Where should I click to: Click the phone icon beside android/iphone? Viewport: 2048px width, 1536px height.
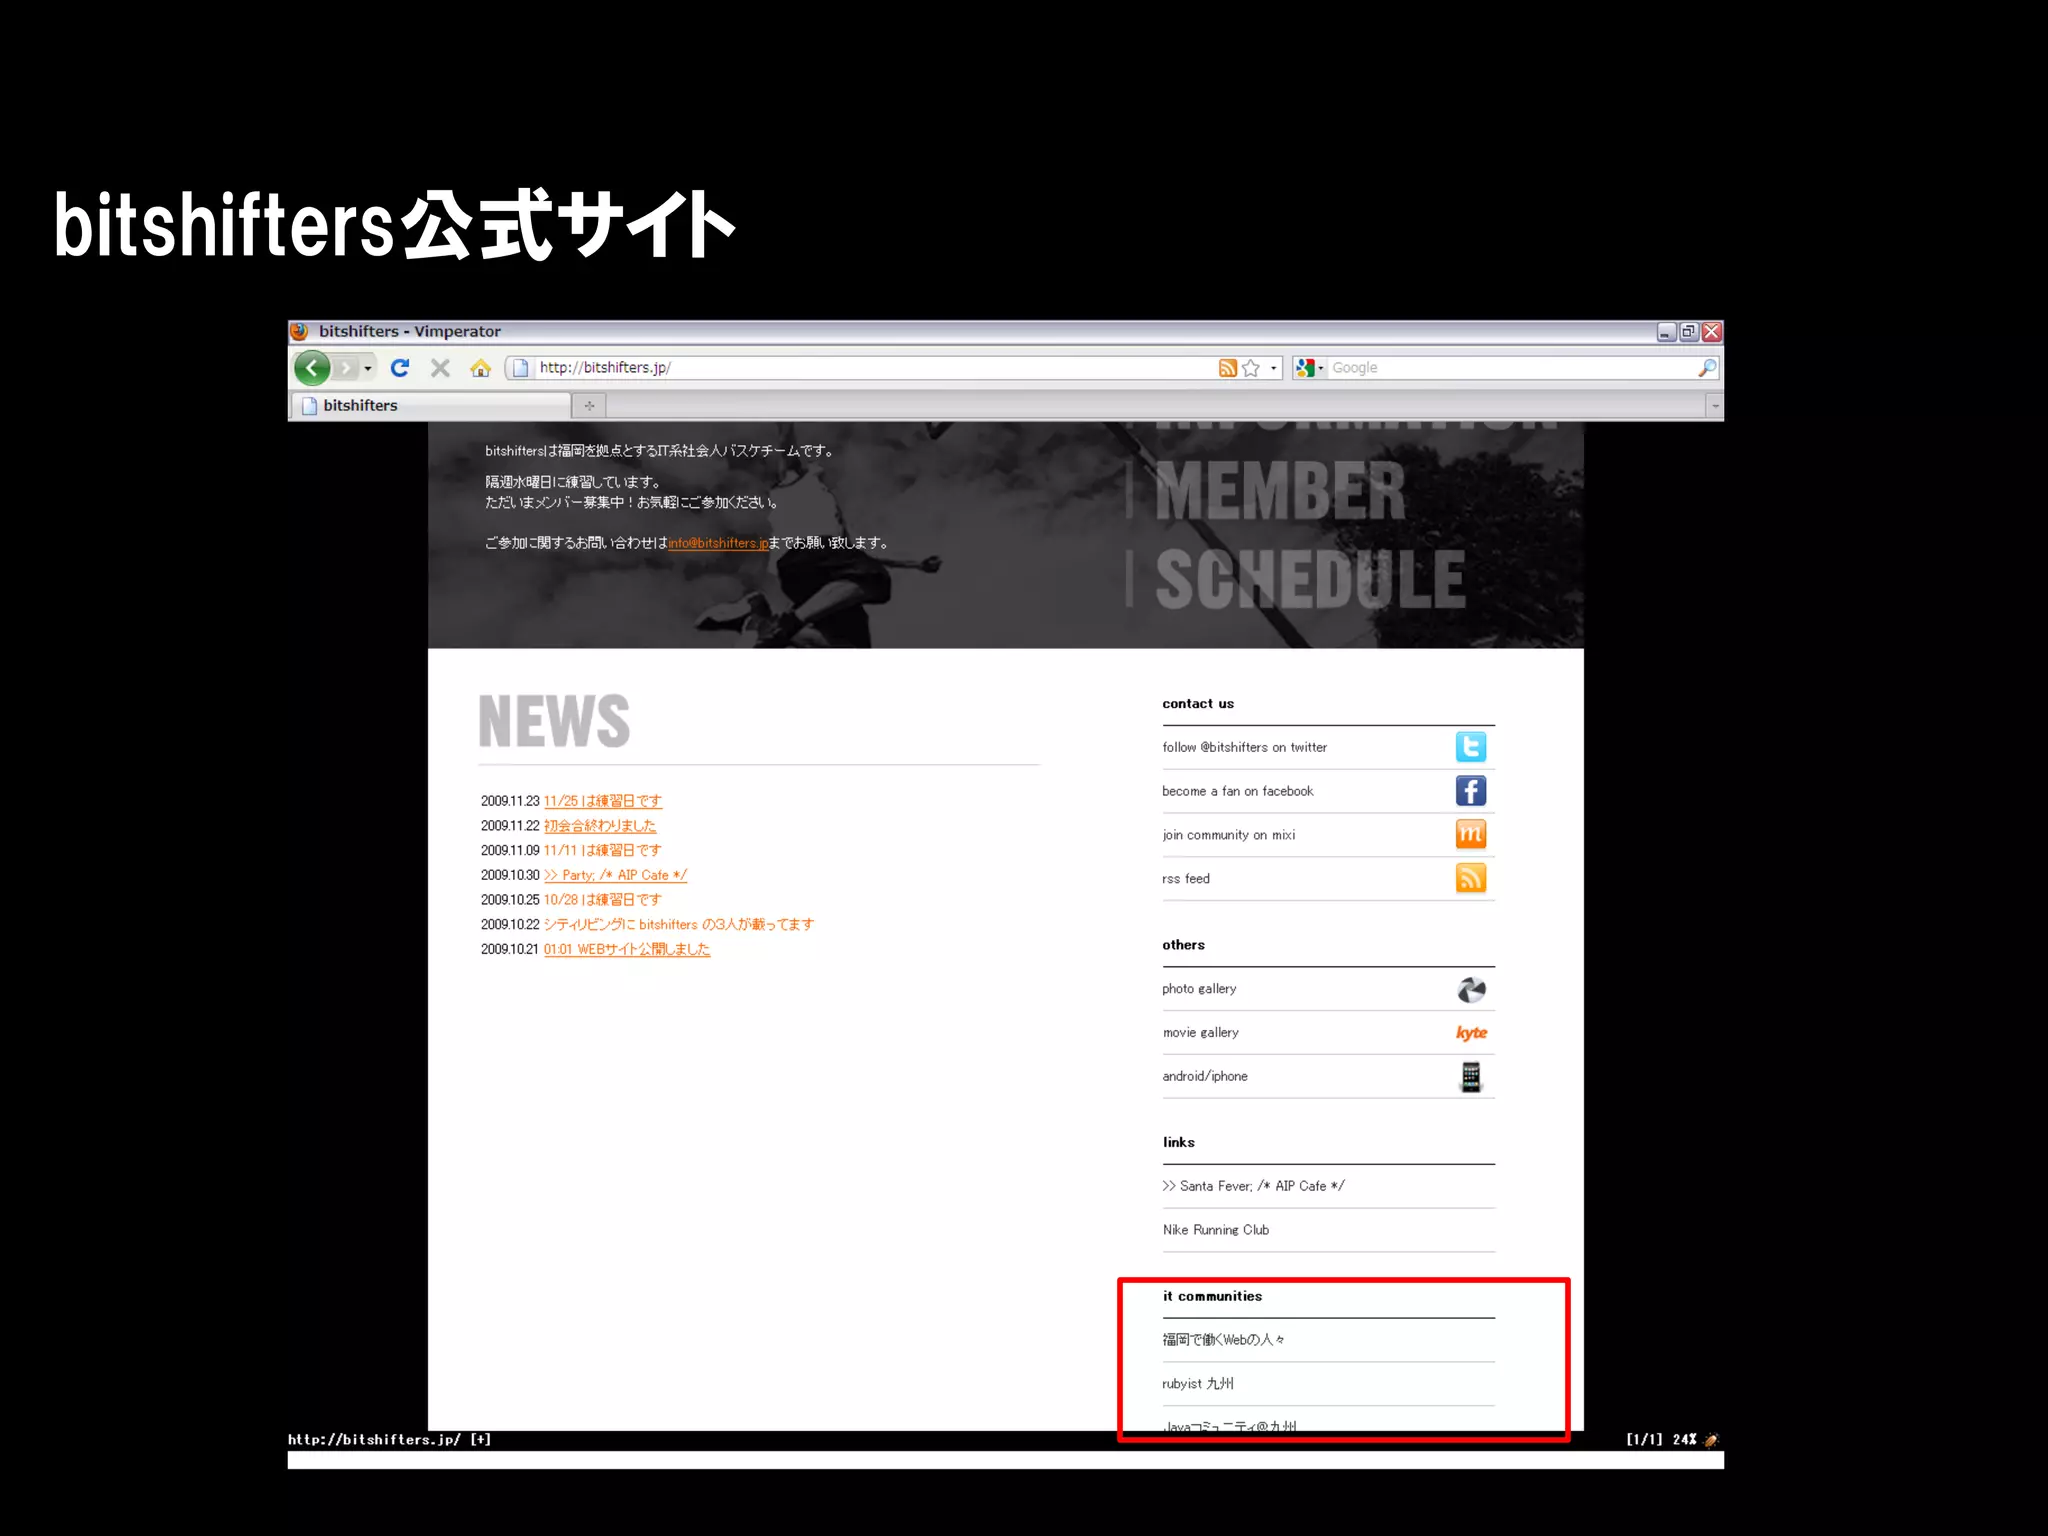click(x=1471, y=1077)
